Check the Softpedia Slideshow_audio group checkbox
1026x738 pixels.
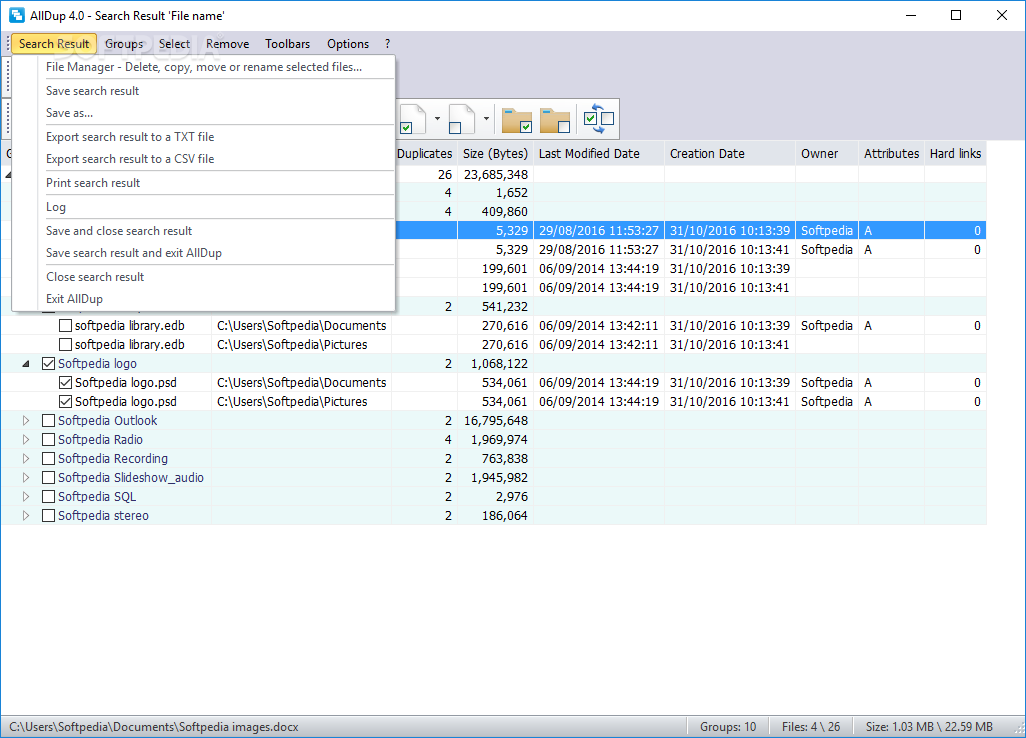click(x=48, y=478)
